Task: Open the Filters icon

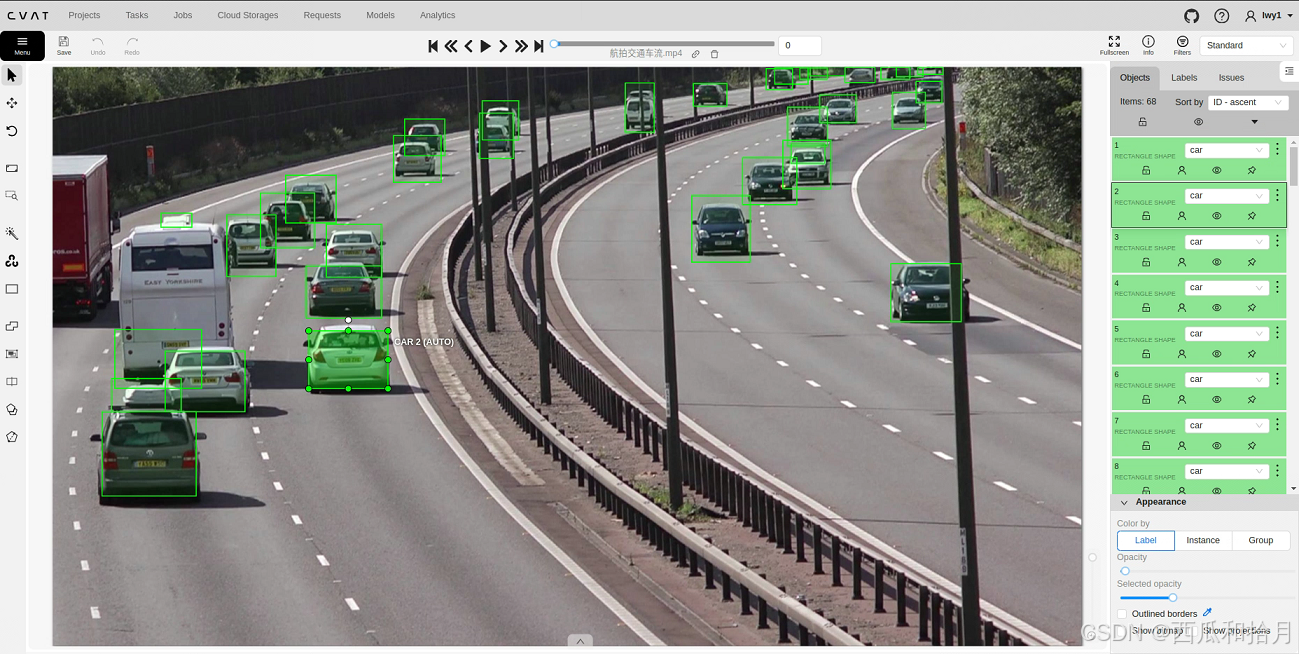Action: pos(1182,45)
